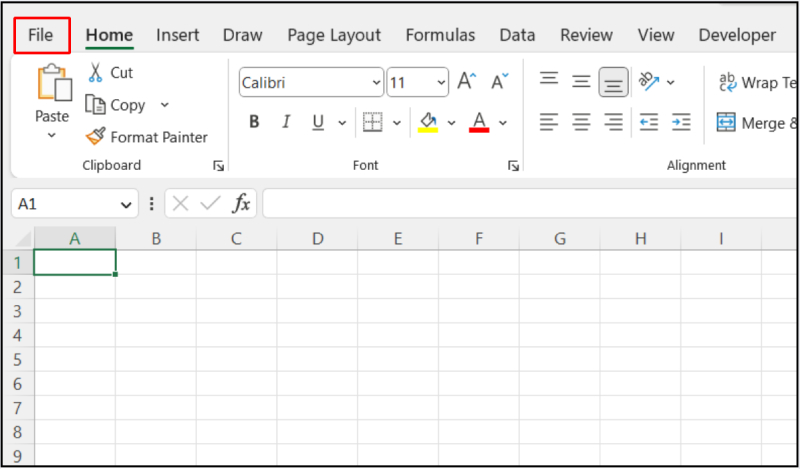Image resolution: width=800 pixels, height=469 pixels.
Task: Click the Increase Indent icon
Action: (681, 122)
